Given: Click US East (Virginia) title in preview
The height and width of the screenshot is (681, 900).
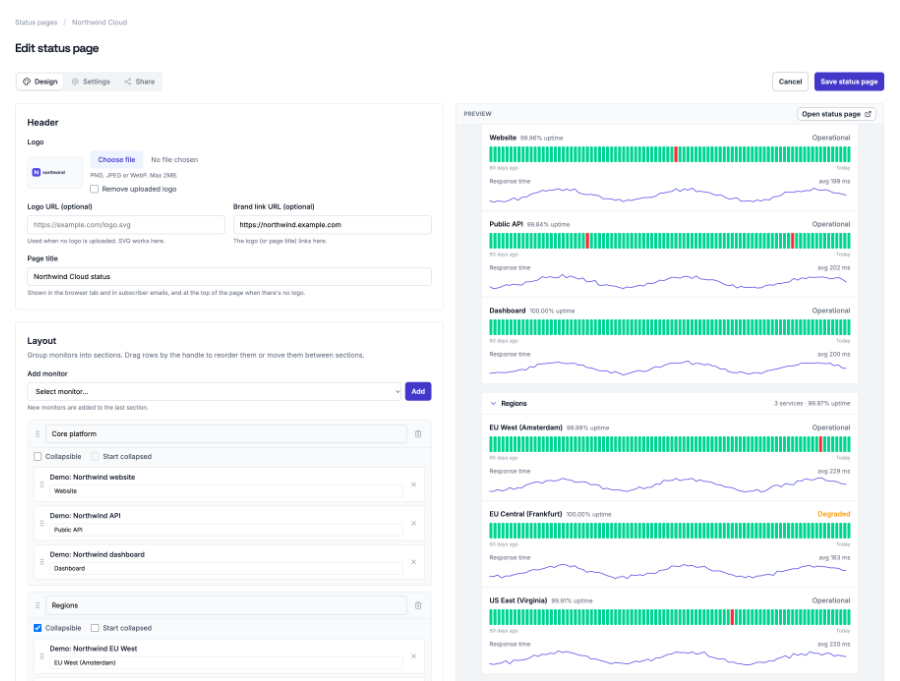Looking at the screenshot, I should coord(518,601).
